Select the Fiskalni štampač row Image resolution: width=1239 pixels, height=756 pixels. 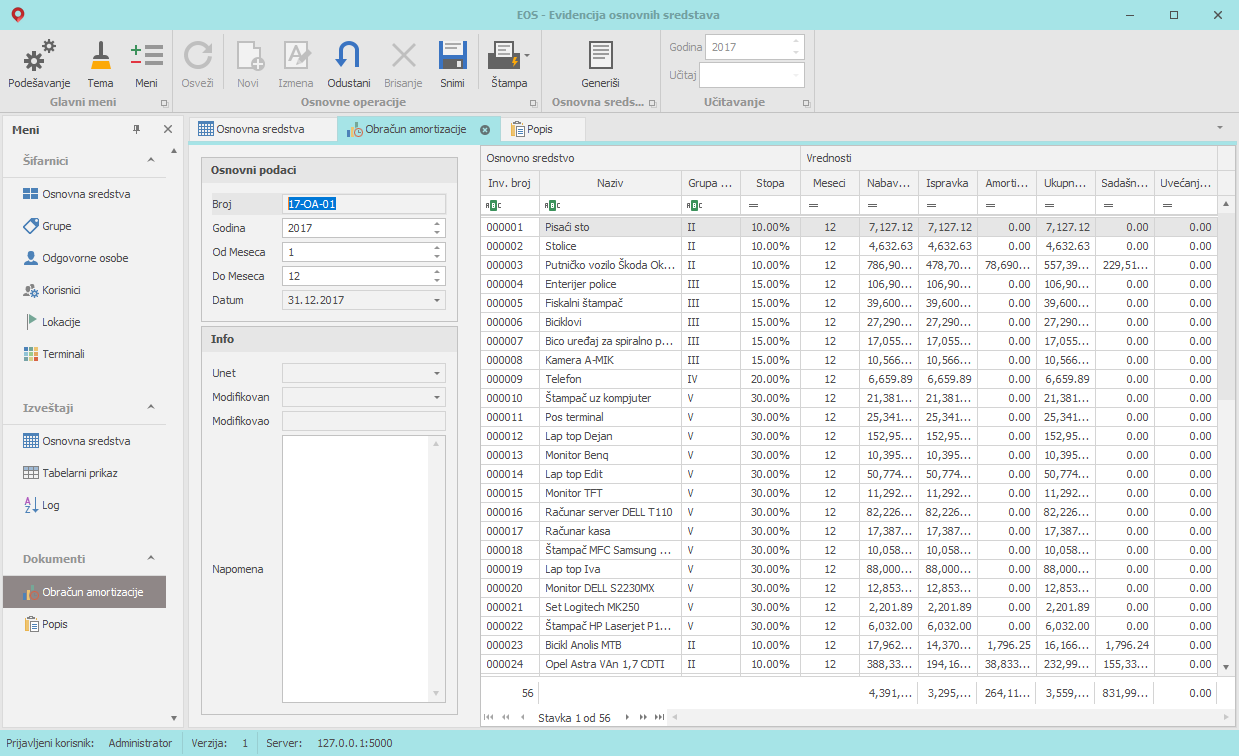(848, 303)
